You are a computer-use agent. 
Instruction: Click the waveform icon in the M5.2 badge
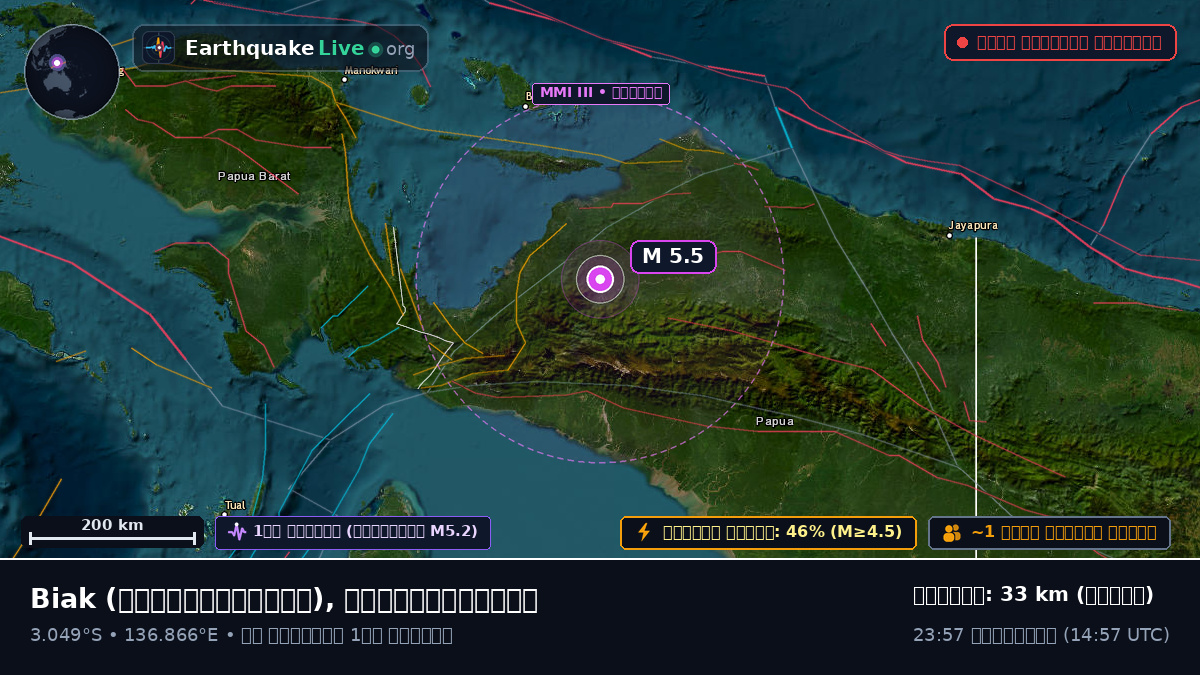pyautogui.click(x=237, y=532)
